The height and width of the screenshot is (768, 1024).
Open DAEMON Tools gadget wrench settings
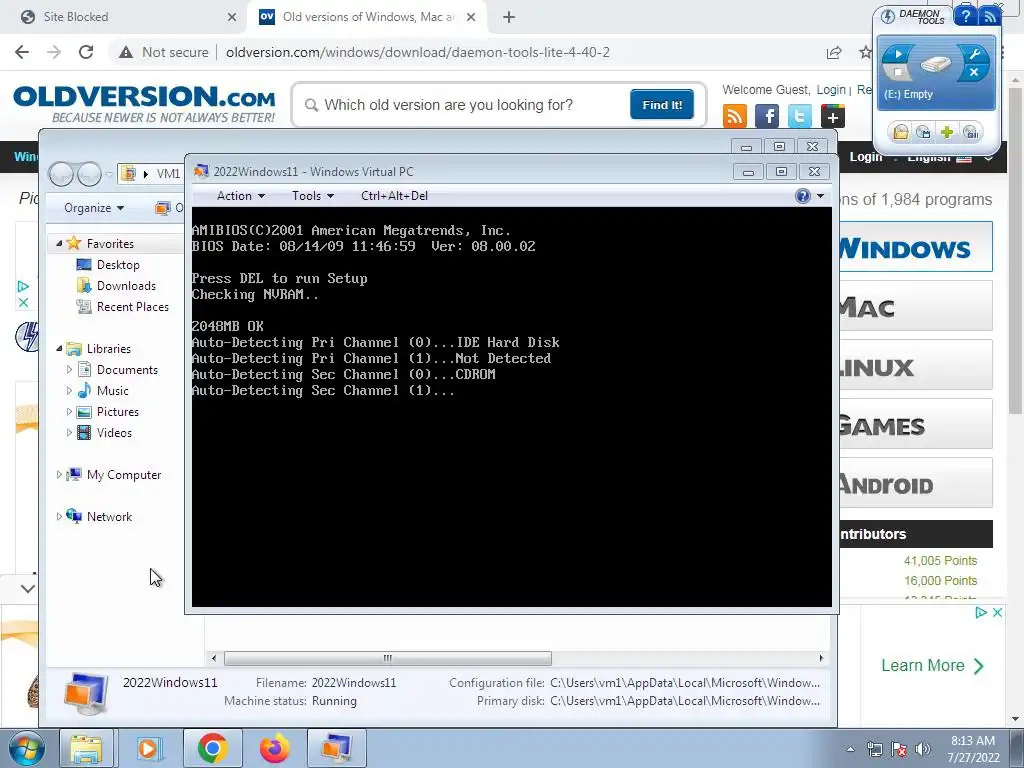point(974,55)
